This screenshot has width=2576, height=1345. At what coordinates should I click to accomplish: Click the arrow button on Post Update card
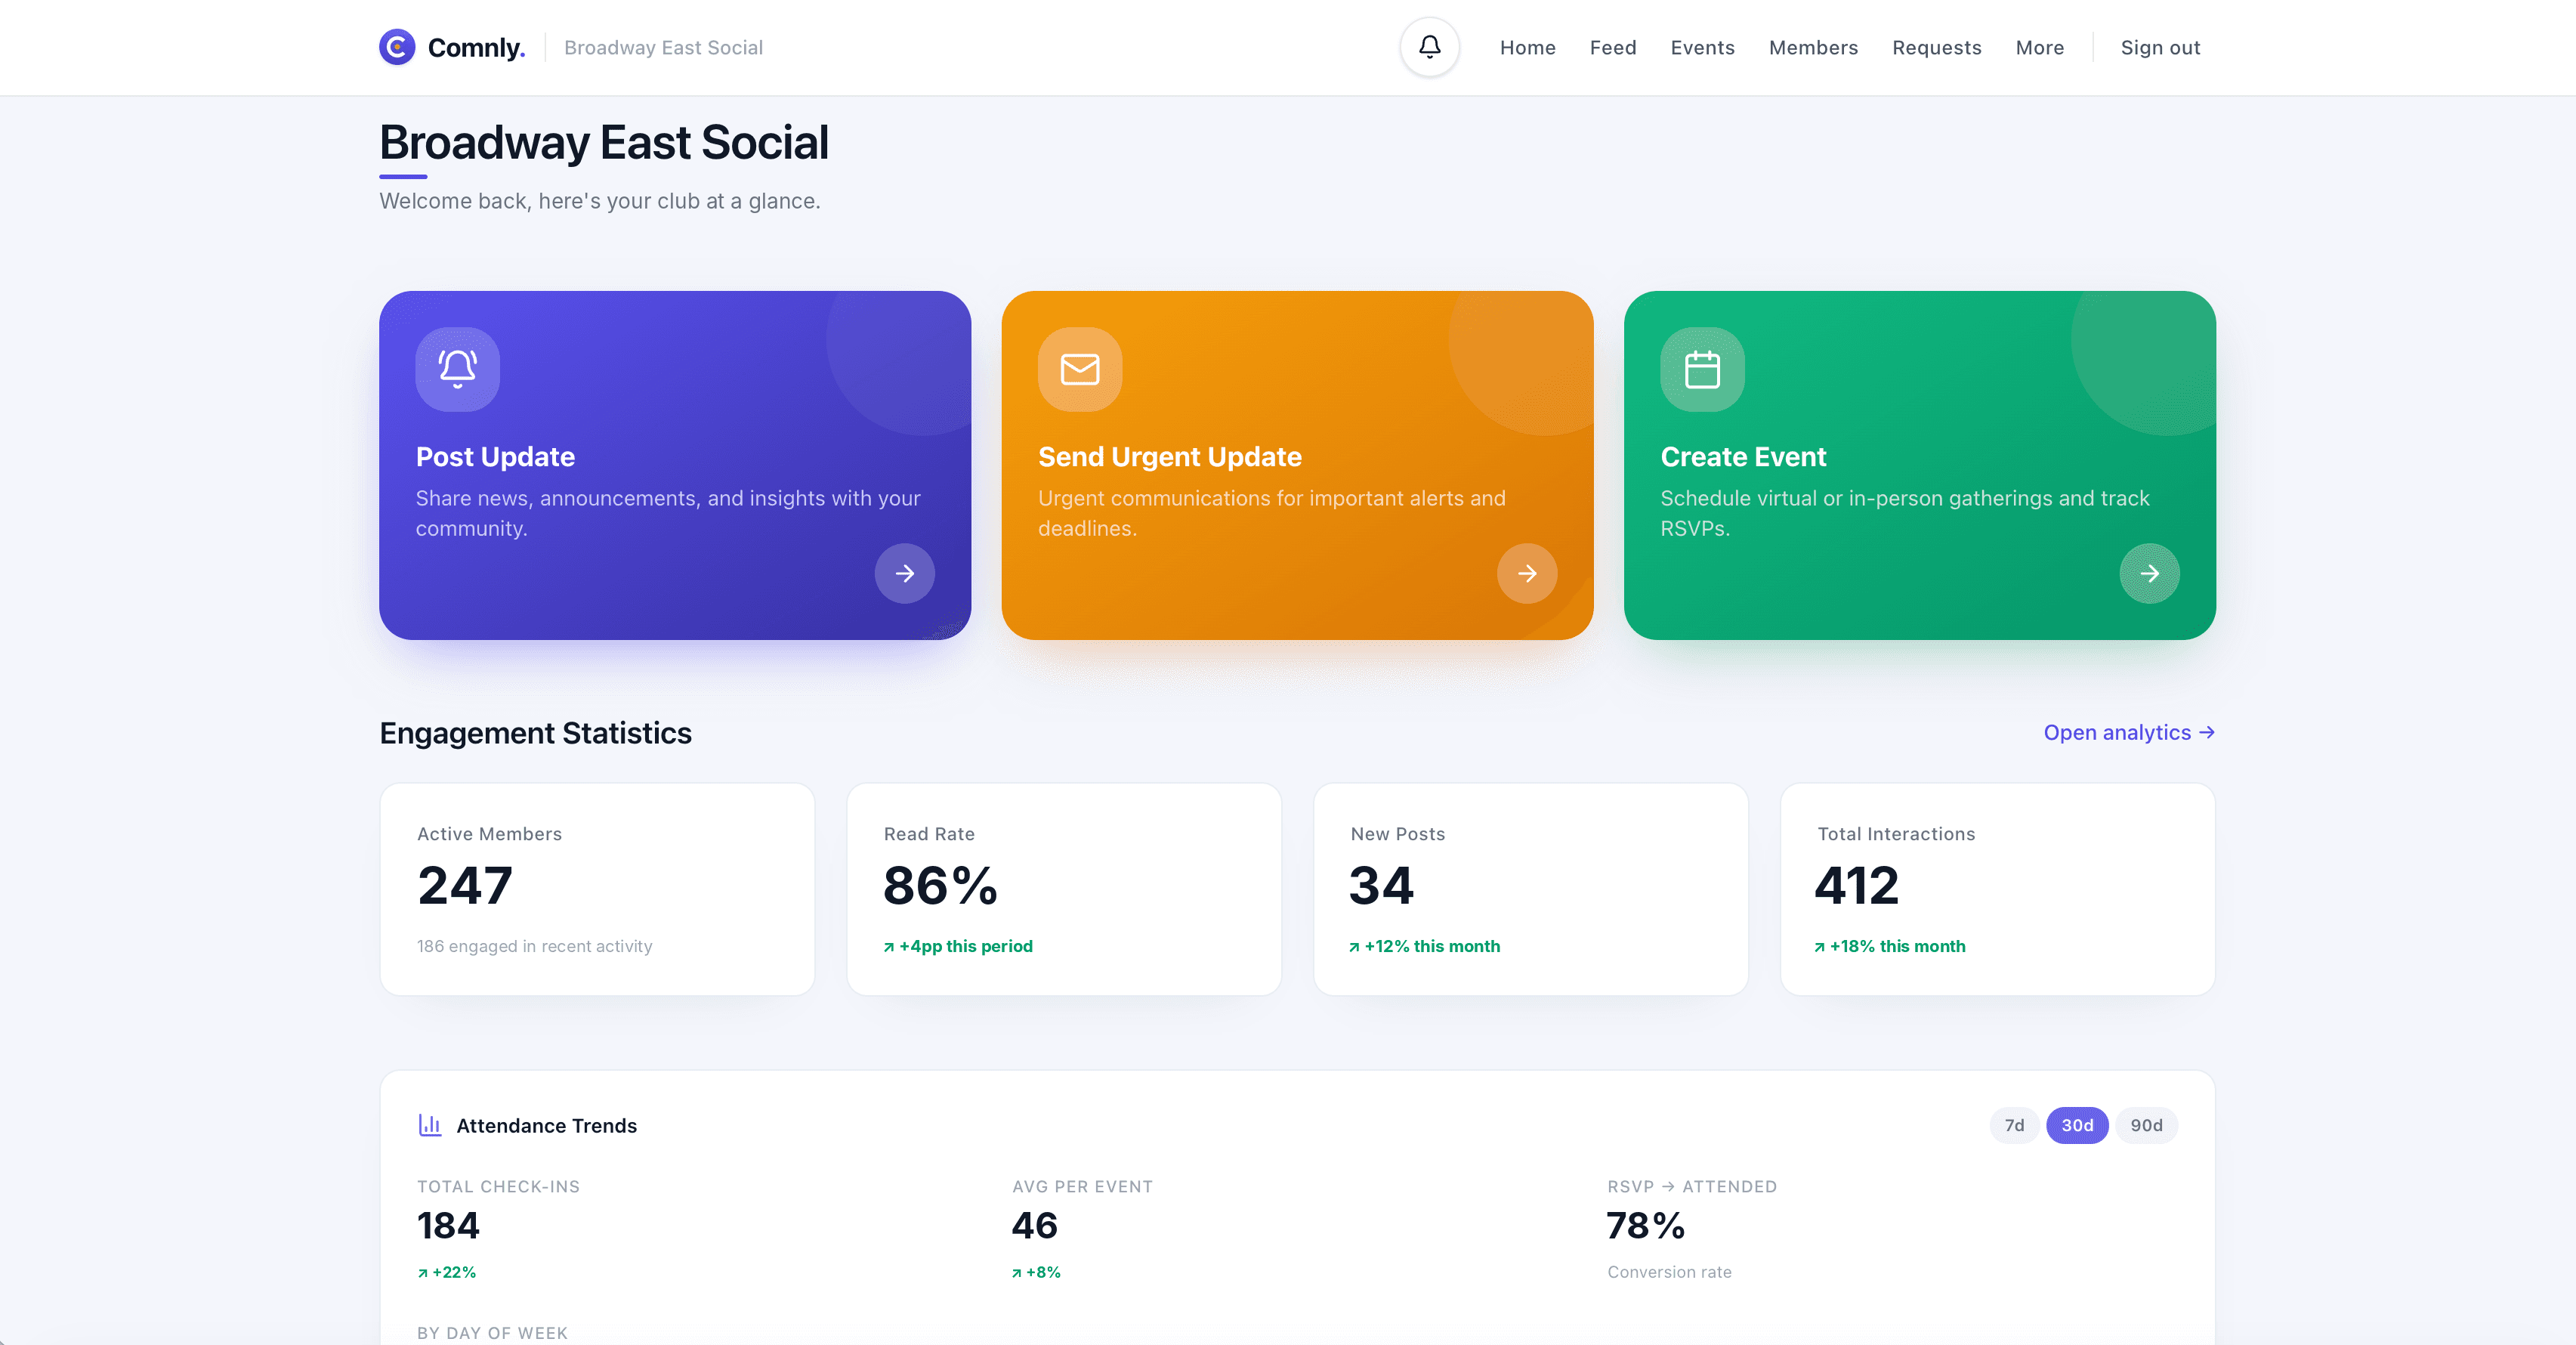coord(905,573)
